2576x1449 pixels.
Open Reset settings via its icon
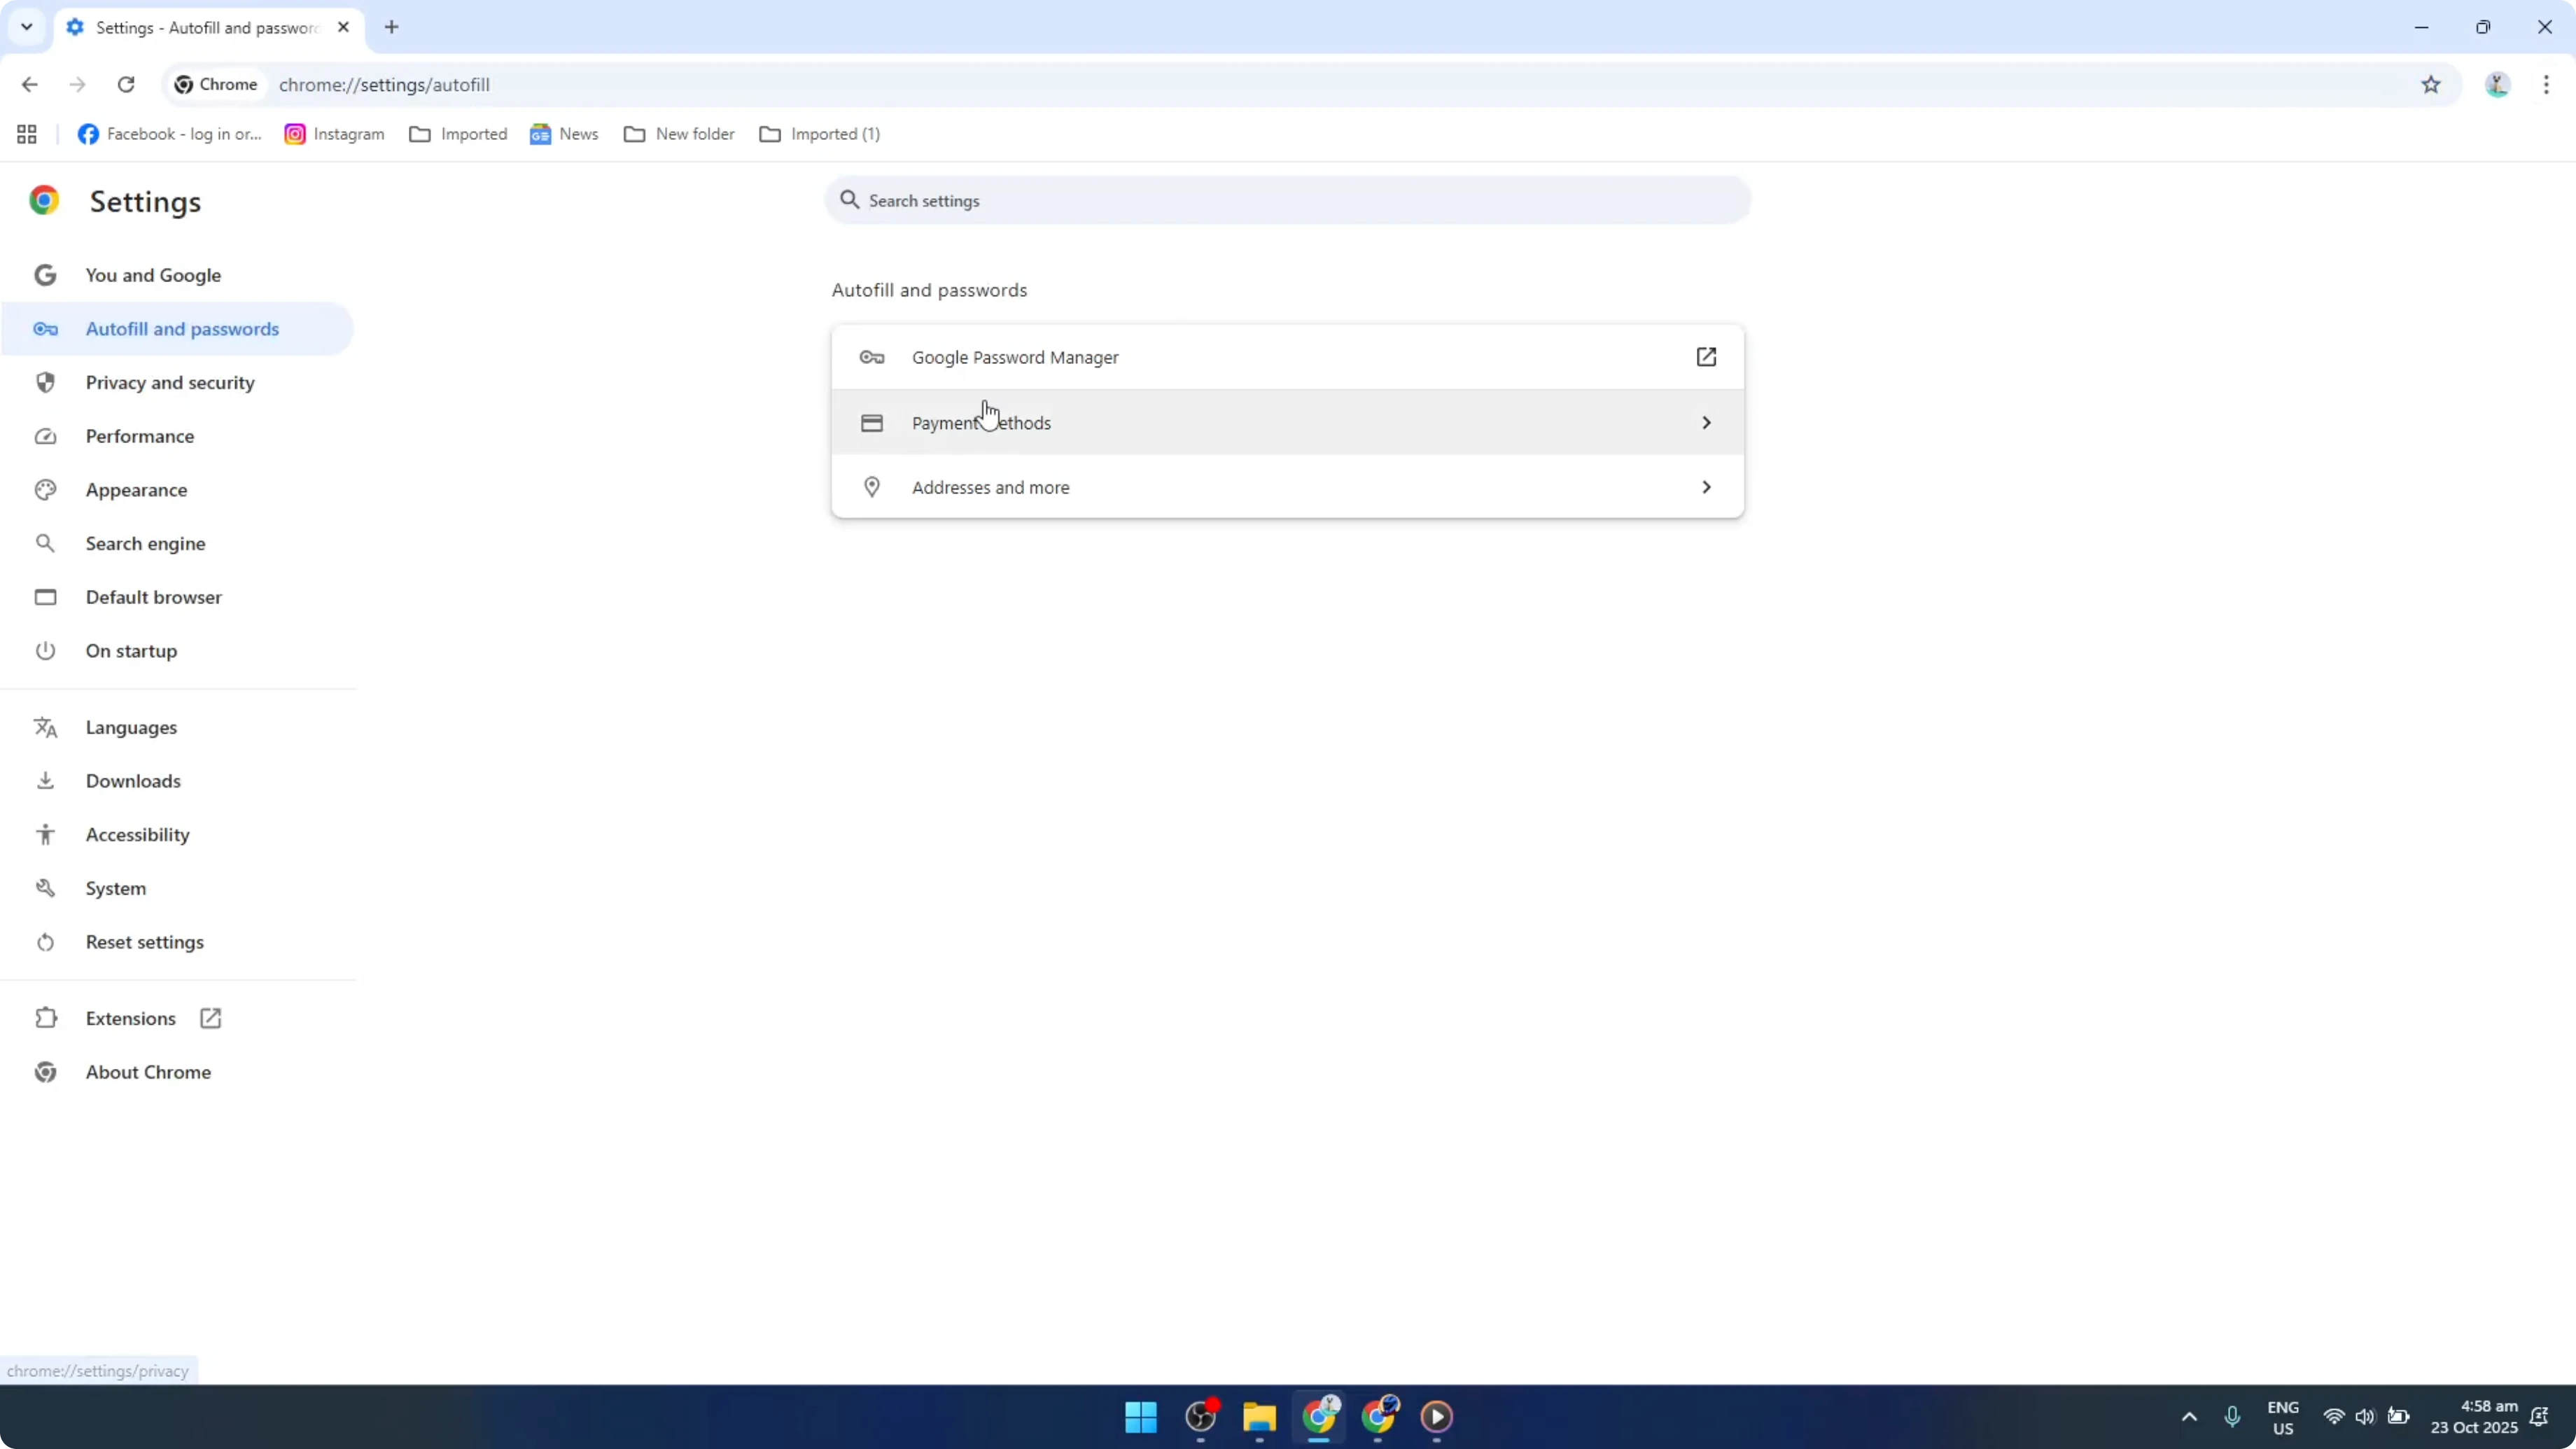pyautogui.click(x=45, y=941)
